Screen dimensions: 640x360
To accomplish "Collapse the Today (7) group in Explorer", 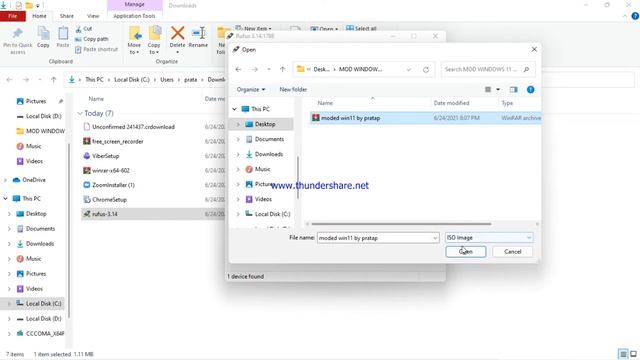I will (80, 113).
